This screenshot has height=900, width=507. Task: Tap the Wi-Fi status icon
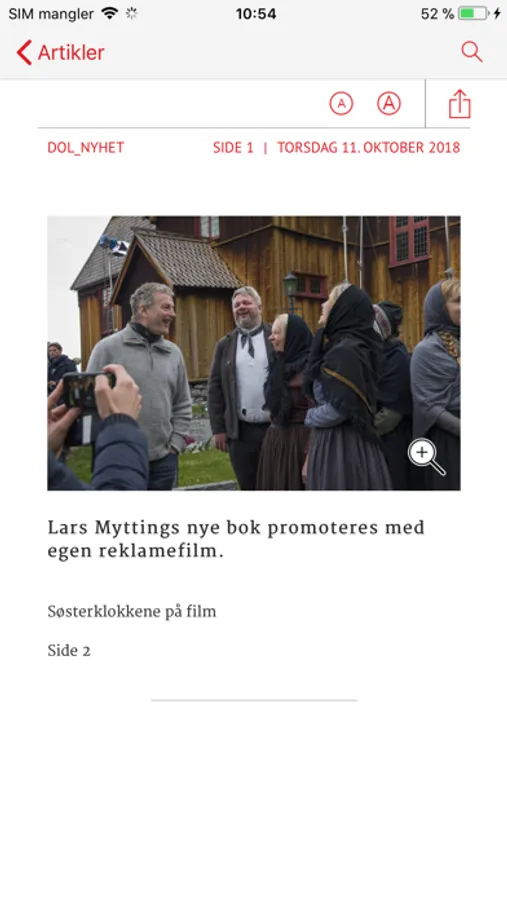(x=110, y=13)
